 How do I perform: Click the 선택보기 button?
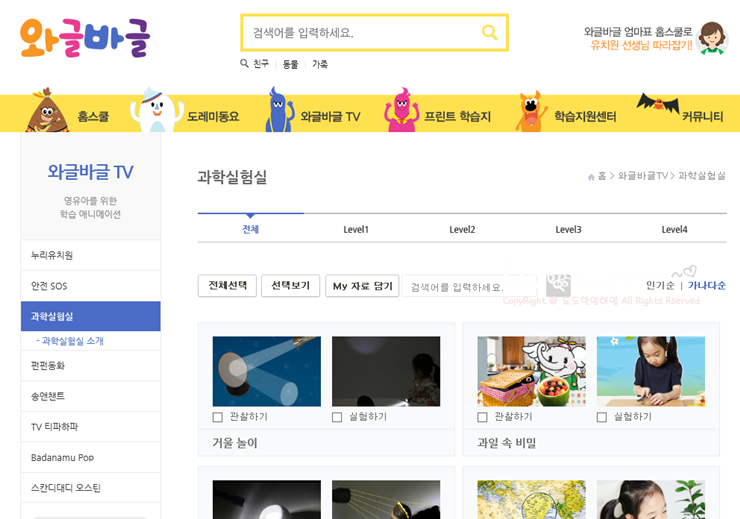pyautogui.click(x=290, y=285)
